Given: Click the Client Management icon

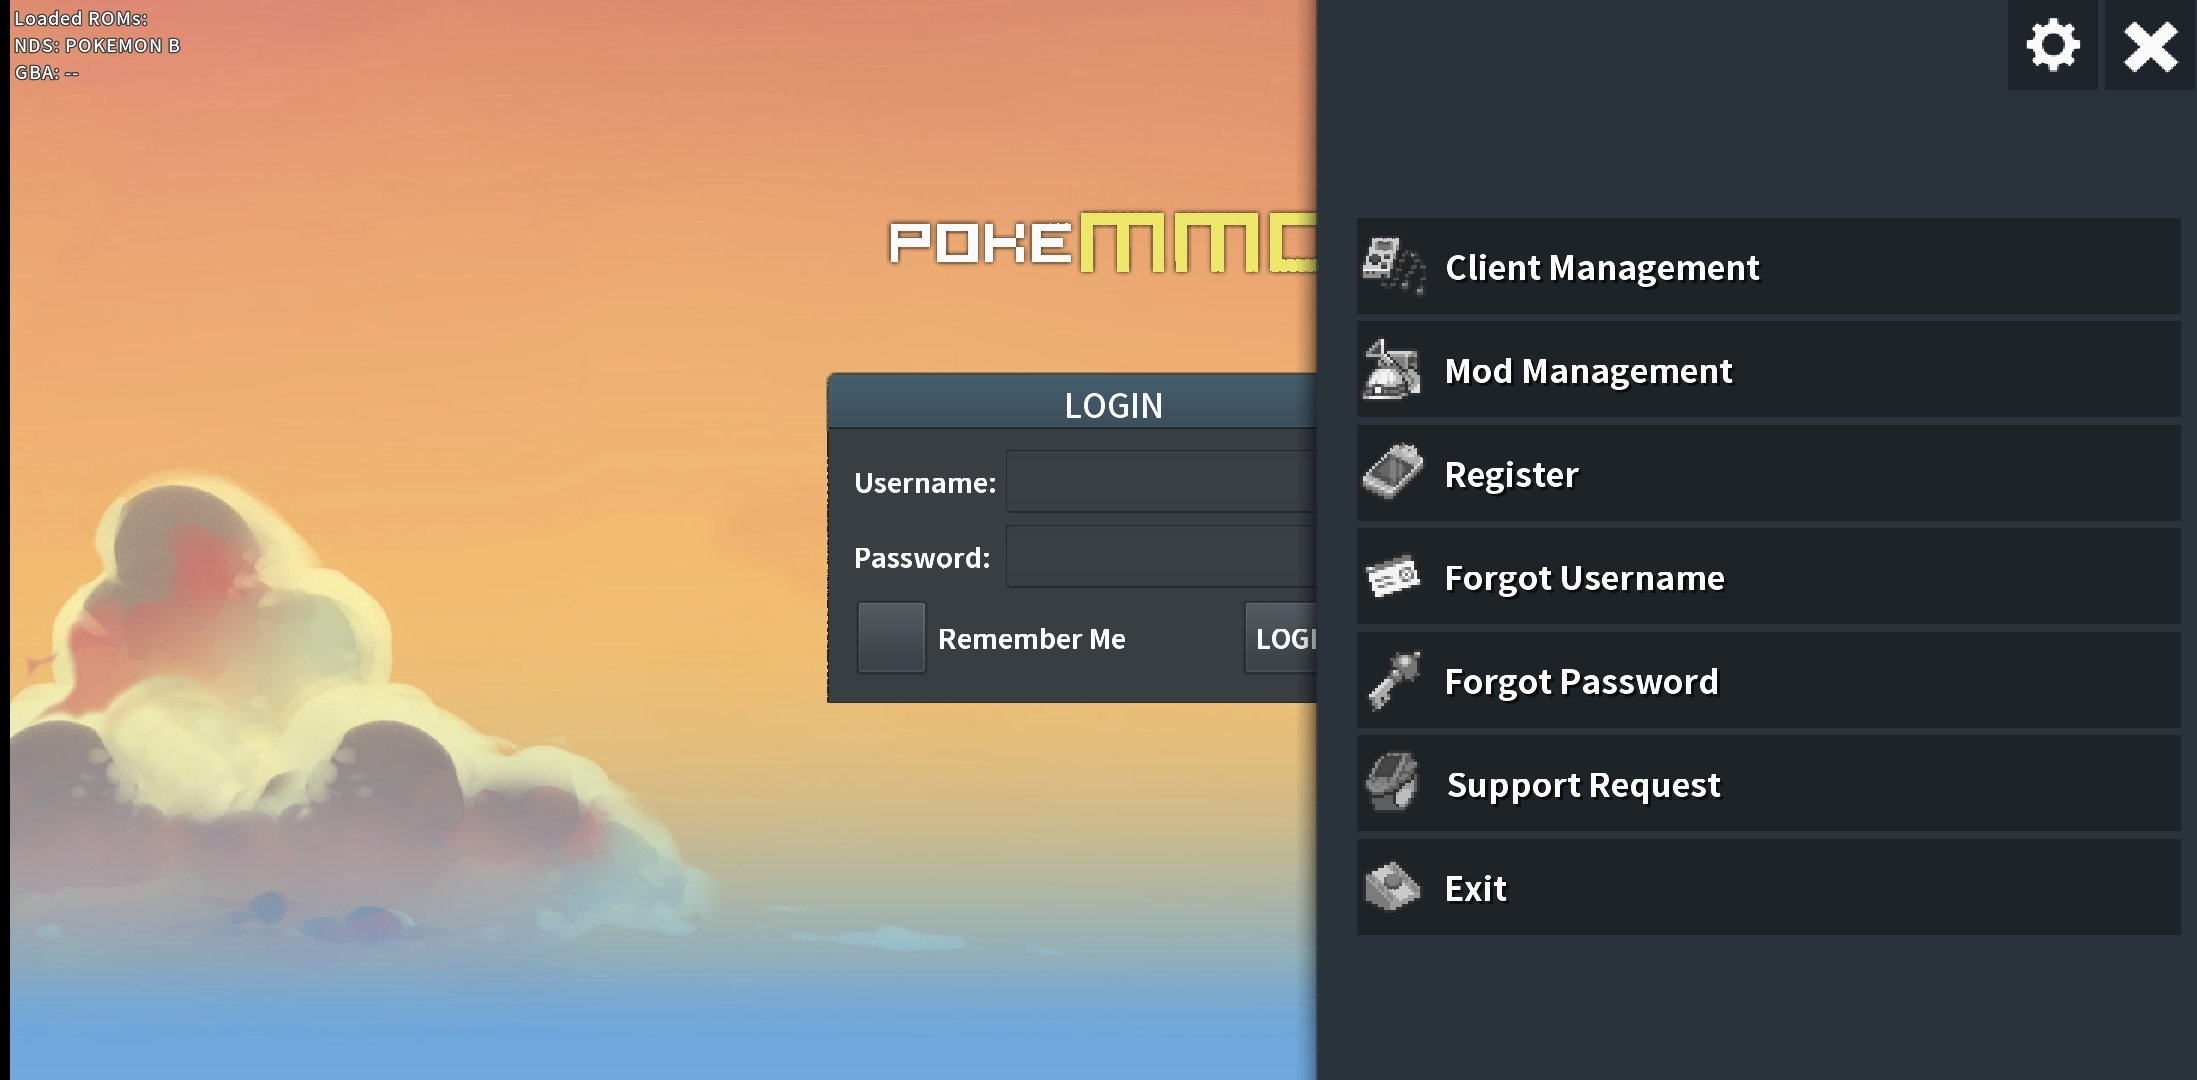Looking at the screenshot, I should click(x=1394, y=266).
